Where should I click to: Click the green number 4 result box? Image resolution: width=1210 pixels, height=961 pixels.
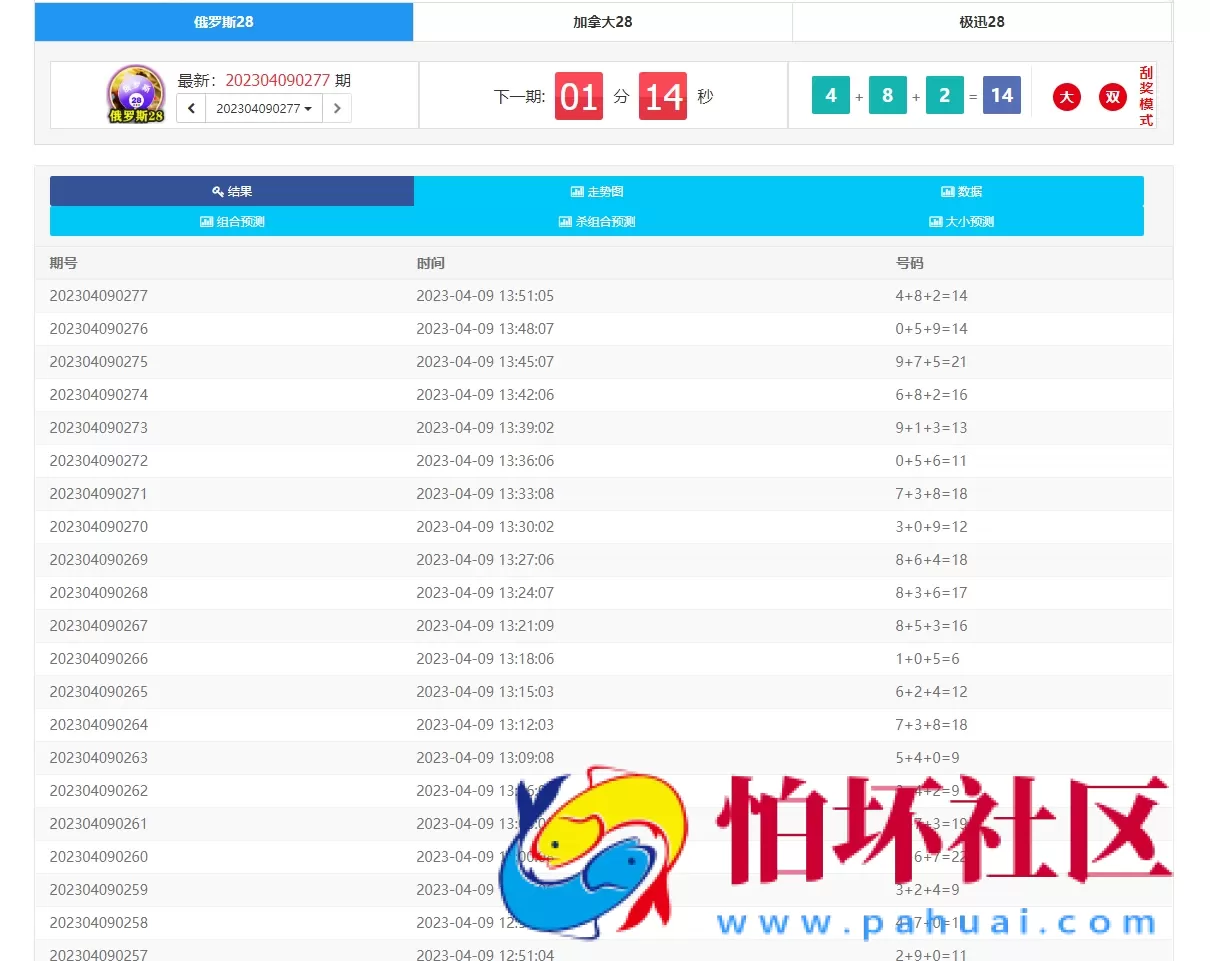pyautogui.click(x=830, y=96)
